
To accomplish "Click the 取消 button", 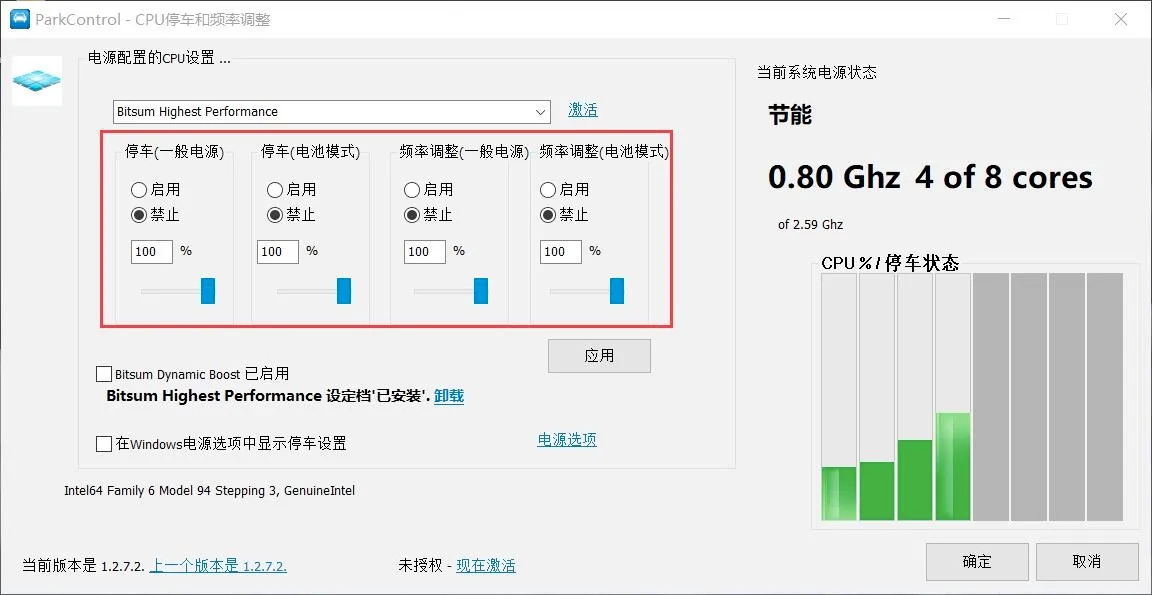I will pyautogui.click(x=1087, y=561).
